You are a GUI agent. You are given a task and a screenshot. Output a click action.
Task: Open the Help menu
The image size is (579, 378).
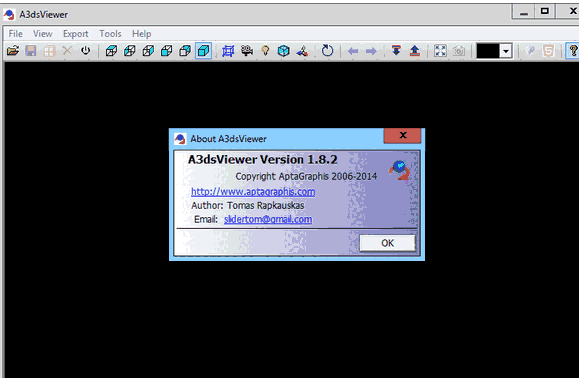(x=141, y=34)
